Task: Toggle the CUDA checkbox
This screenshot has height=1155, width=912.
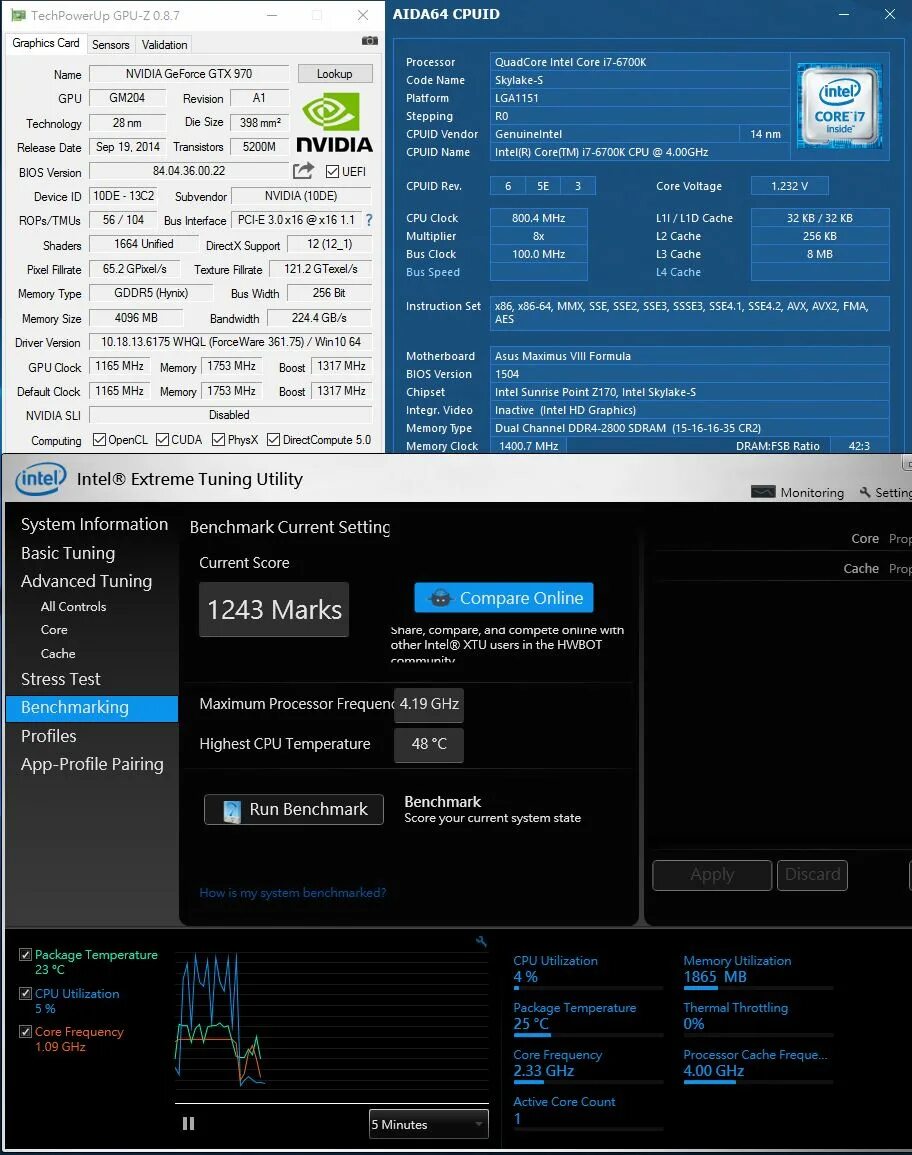Action: (163, 440)
